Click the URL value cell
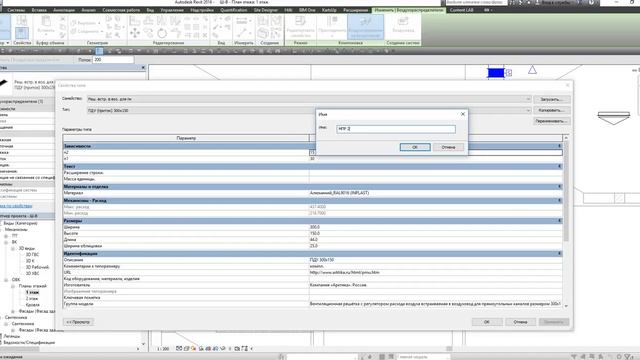 click(436, 272)
